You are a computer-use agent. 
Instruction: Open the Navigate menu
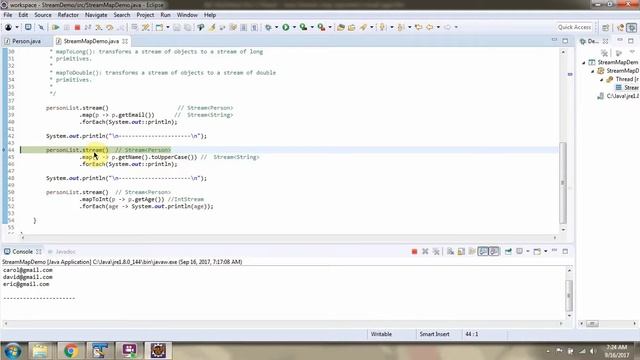tap(96, 15)
